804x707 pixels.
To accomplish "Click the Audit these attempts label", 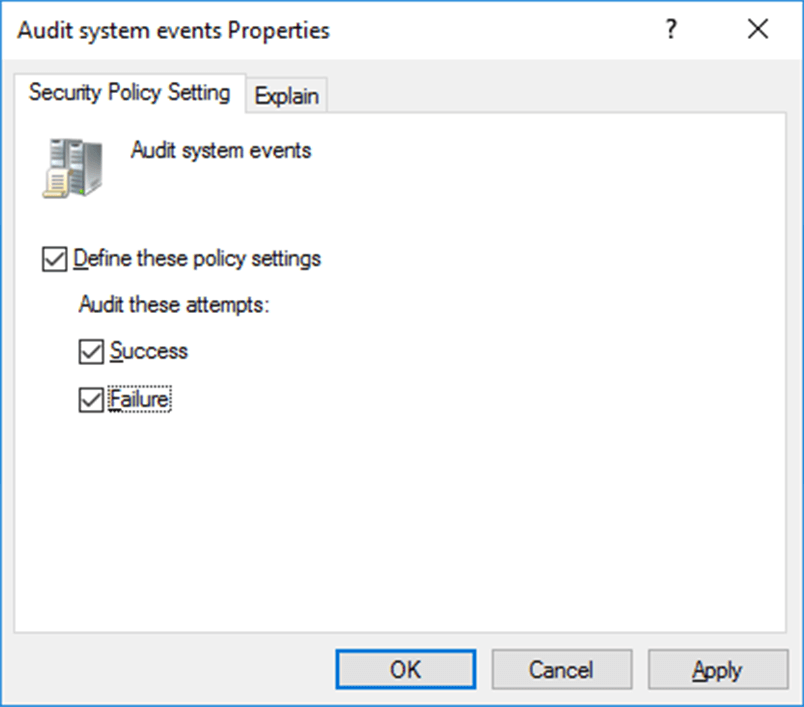I will [x=174, y=305].
